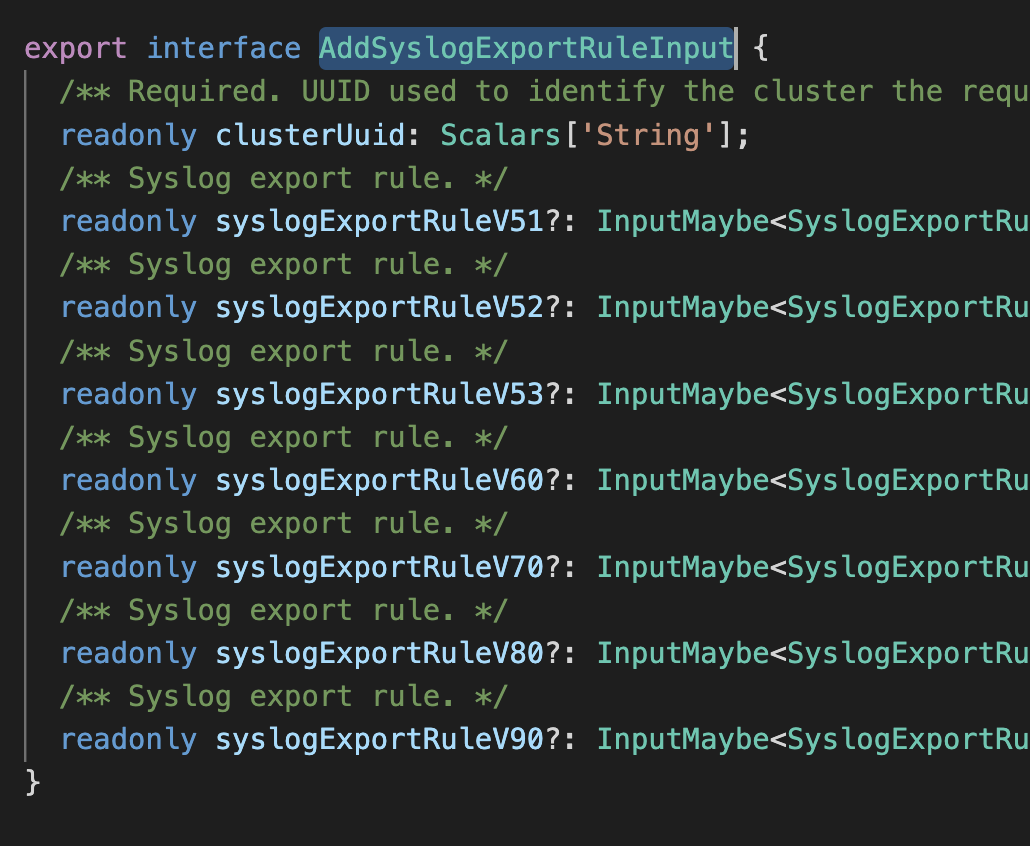Click the Syslog export rule comment above V51
The width and height of the screenshot is (1030, 846).
tap(284, 179)
